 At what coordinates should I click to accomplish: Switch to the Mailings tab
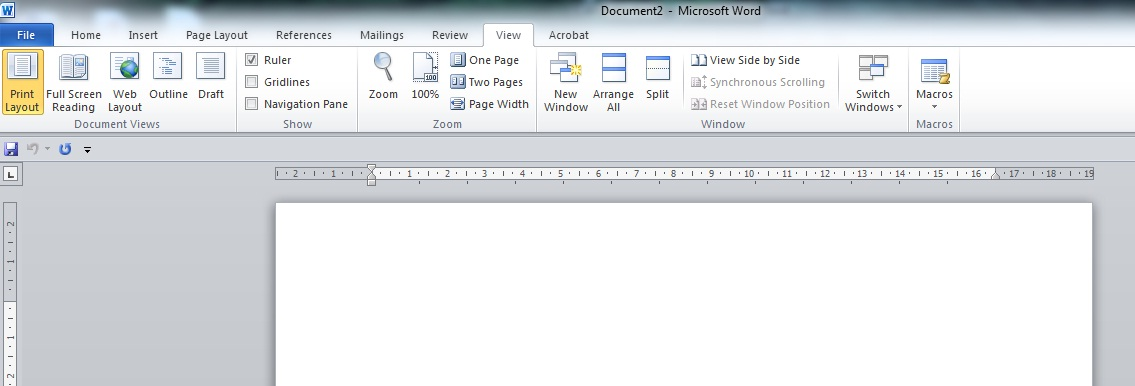(381, 35)
